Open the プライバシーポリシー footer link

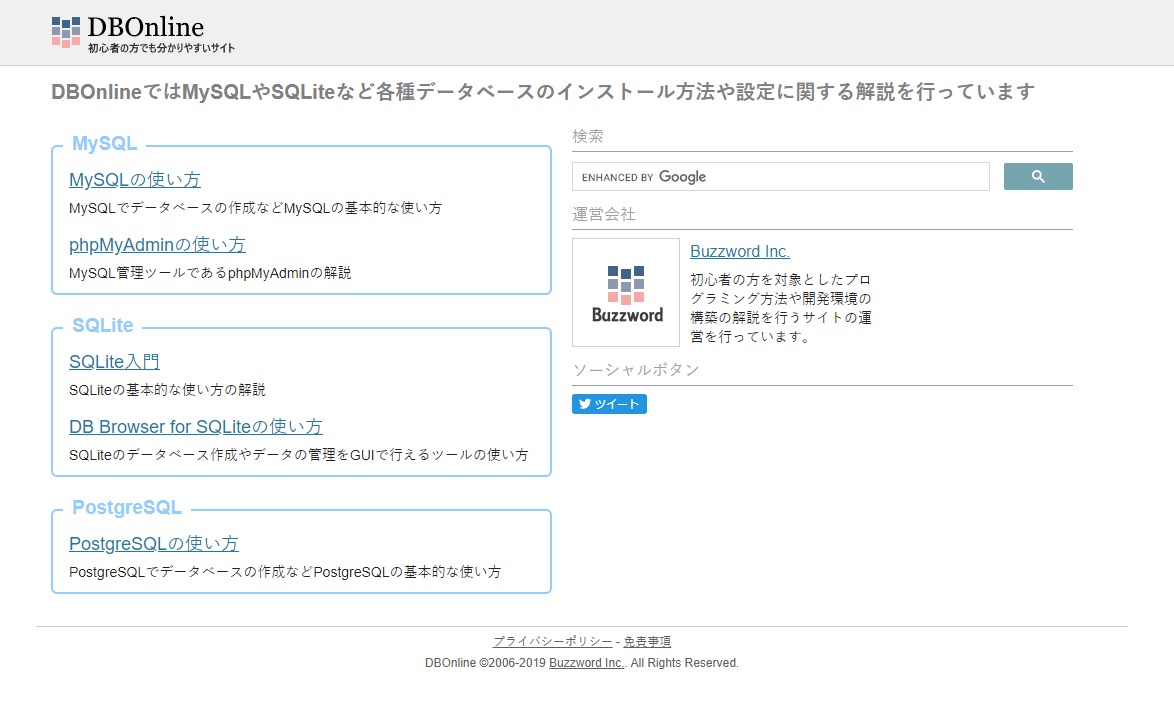click(552, 642)
